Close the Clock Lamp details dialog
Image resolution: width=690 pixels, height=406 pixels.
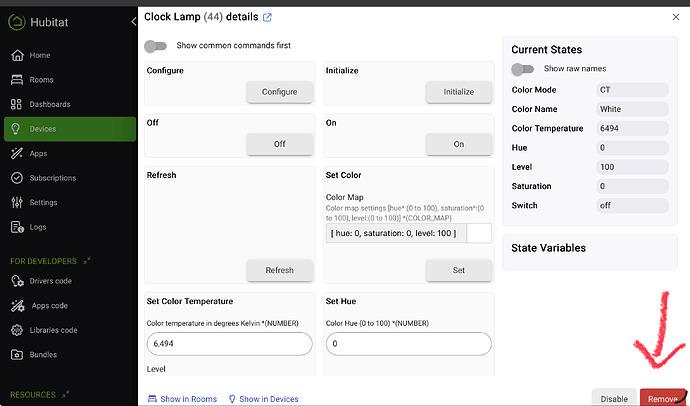[676, 17]
